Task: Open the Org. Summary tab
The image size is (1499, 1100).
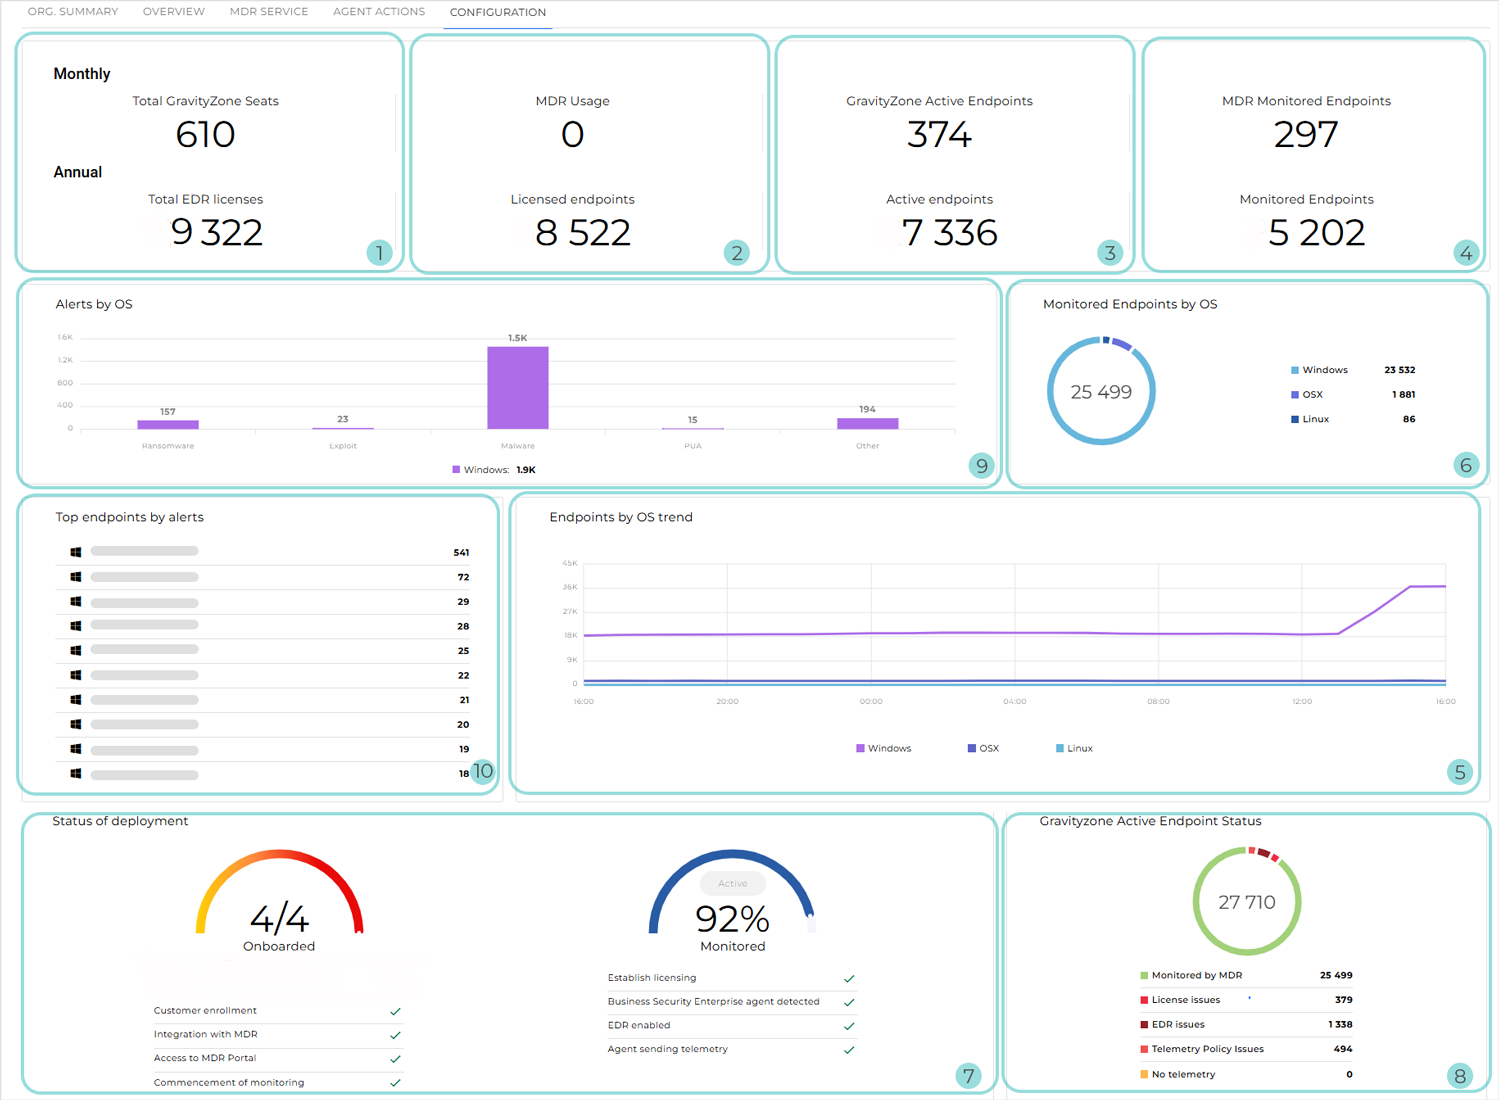Action: [73, 12]
